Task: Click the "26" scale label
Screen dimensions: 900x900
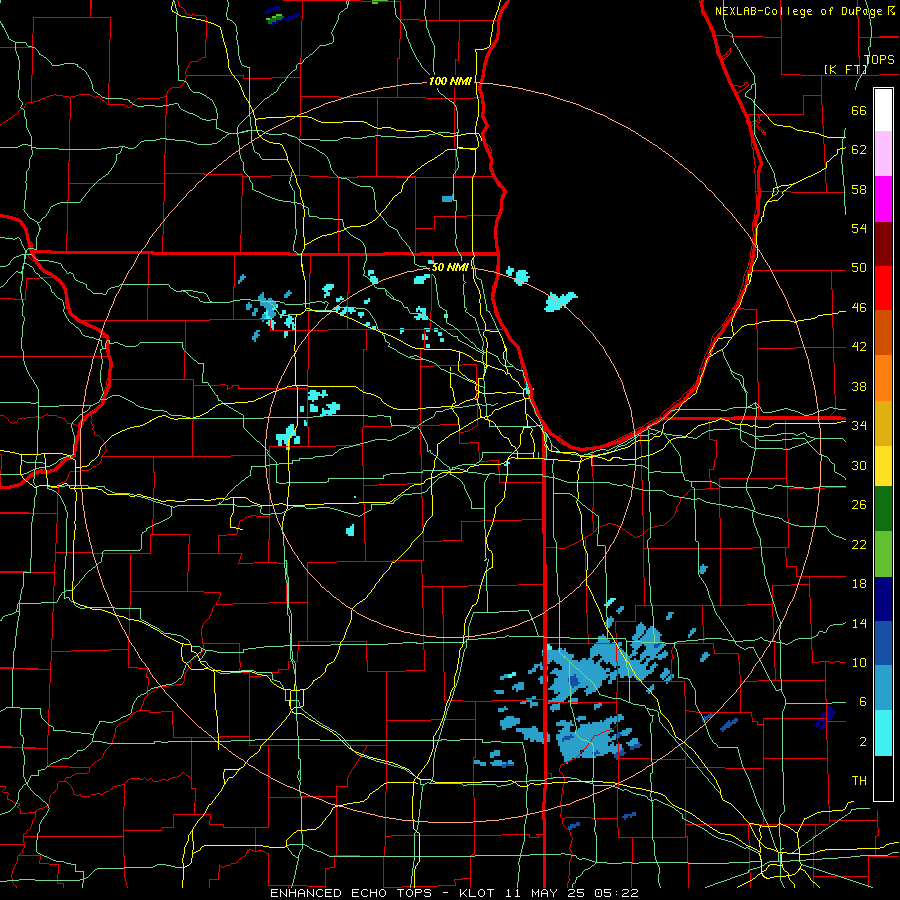Action: click(x=859, y=505)
